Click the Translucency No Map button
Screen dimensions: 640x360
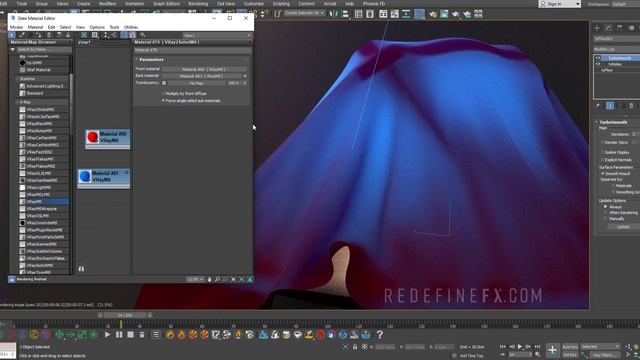tap(196, 83)
